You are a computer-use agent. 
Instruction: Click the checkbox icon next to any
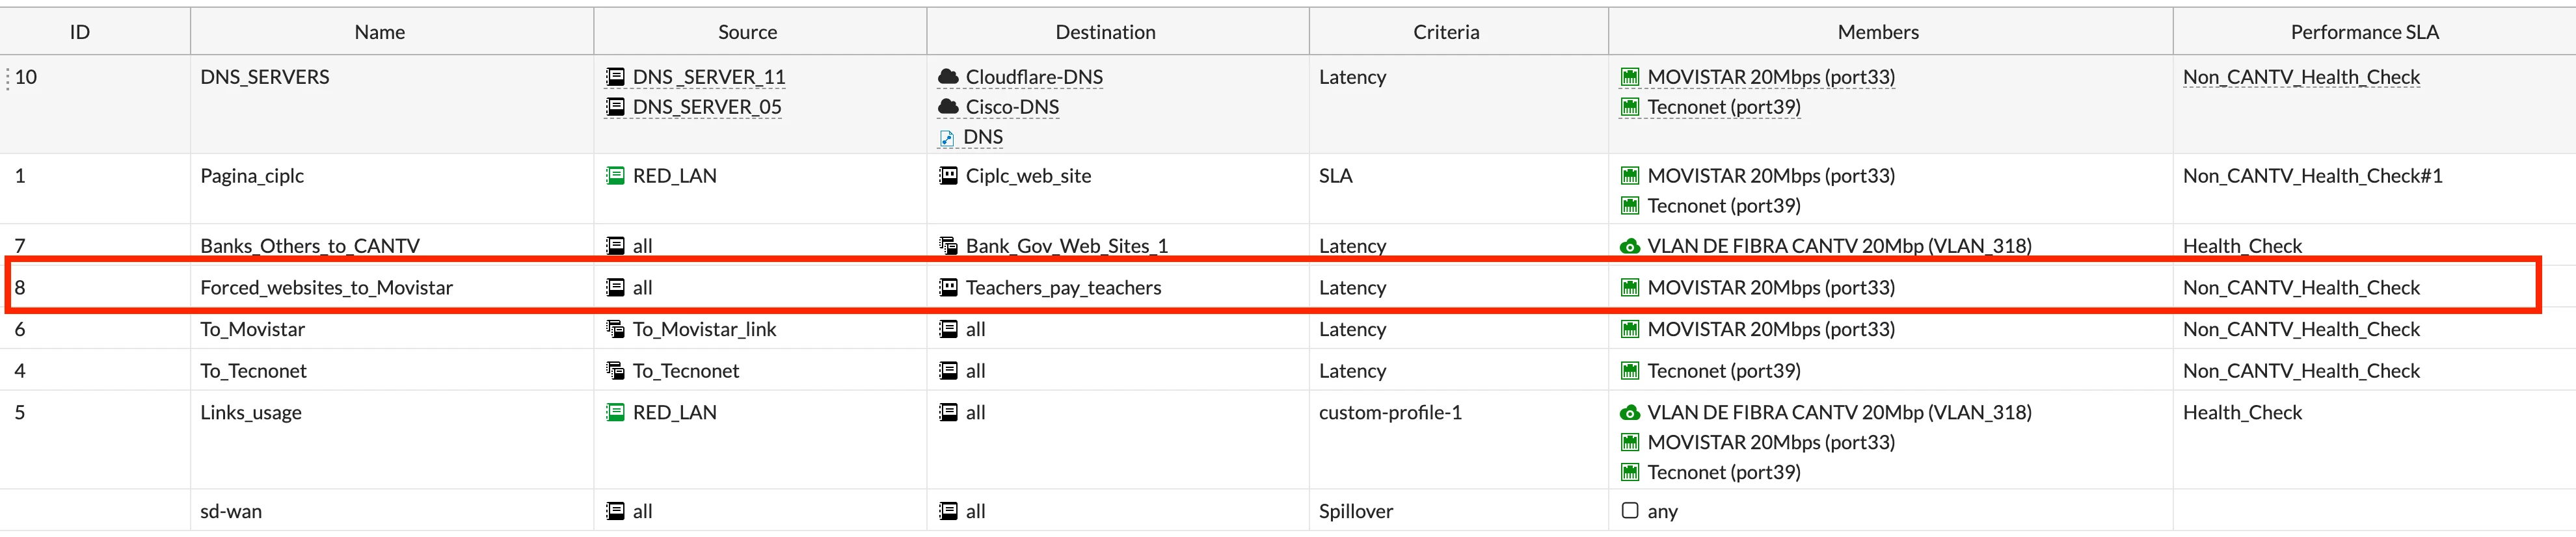(x=1629, y=511)
